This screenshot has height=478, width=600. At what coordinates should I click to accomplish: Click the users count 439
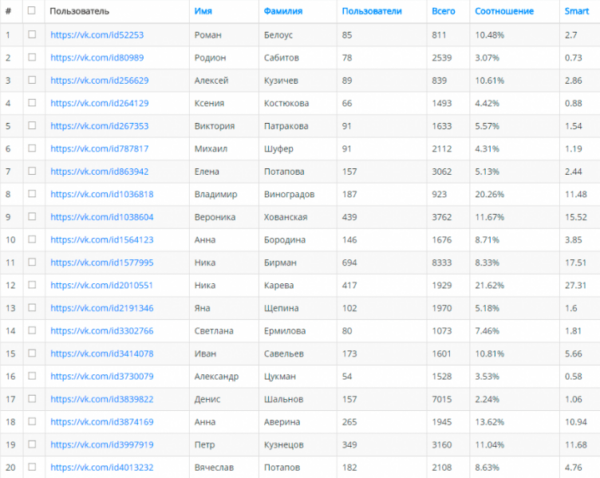click(x=349, y=217)
